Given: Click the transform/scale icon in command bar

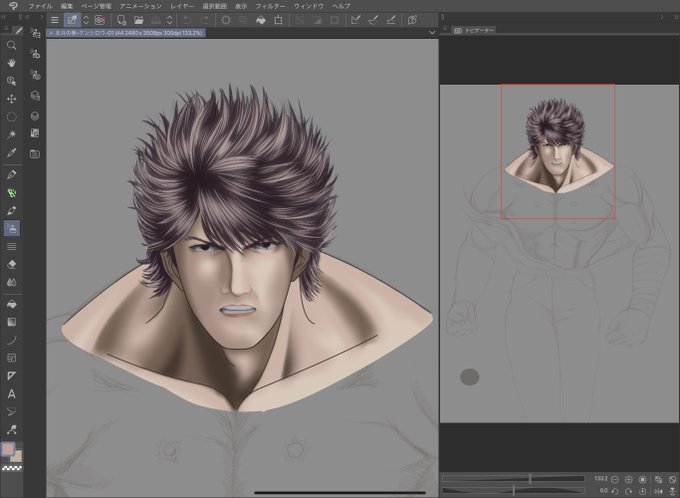Looking at the screenshot, I should [x=278, y=20].
